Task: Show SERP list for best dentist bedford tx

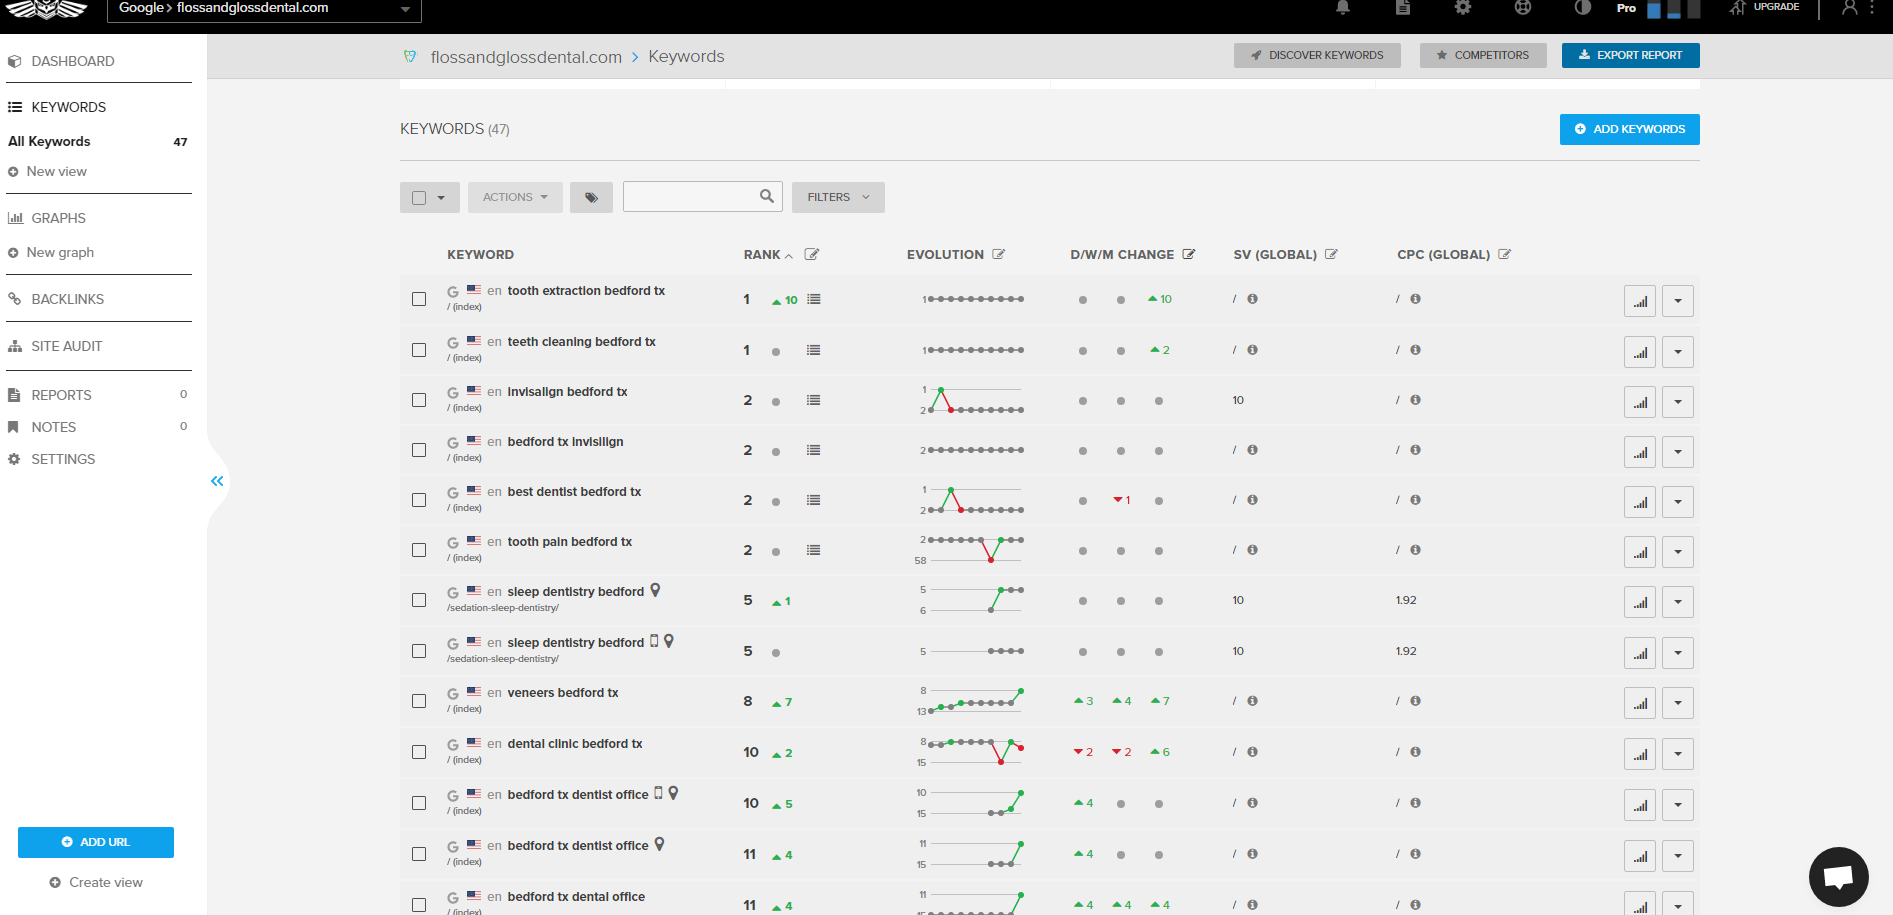Action: pyautogui.click(x=814, y=500)
